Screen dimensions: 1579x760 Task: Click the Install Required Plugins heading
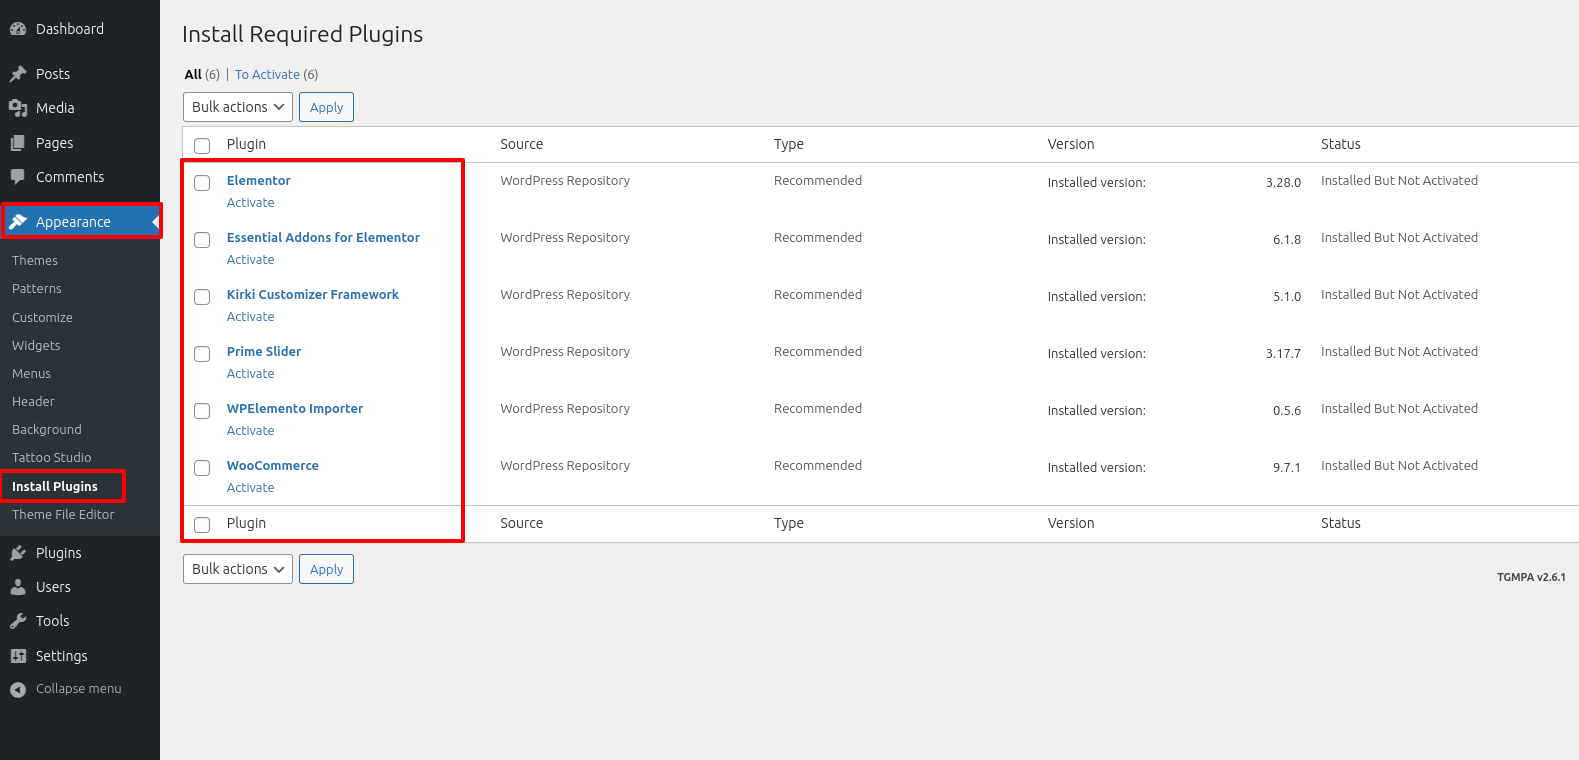[x=302, y=34]
